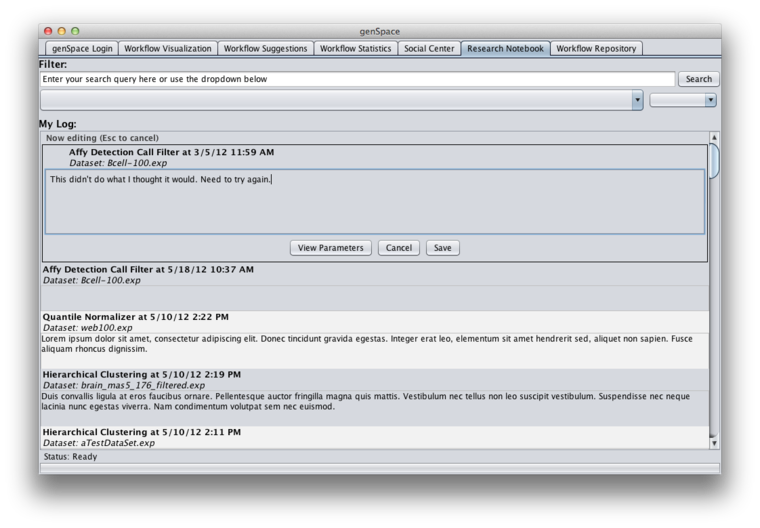The height and width of the screenshot is (528, 760).
Task: Switch to Workflow Visualization tab
Action: (168, 48)
